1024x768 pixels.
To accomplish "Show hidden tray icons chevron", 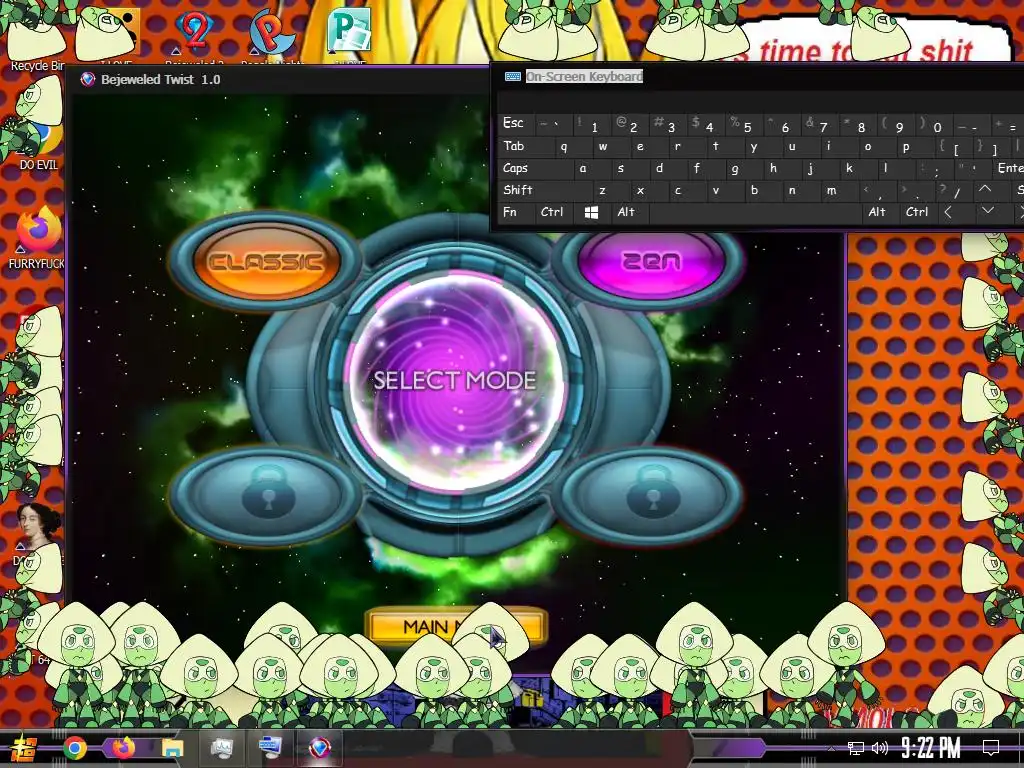I will pos(831,748).
